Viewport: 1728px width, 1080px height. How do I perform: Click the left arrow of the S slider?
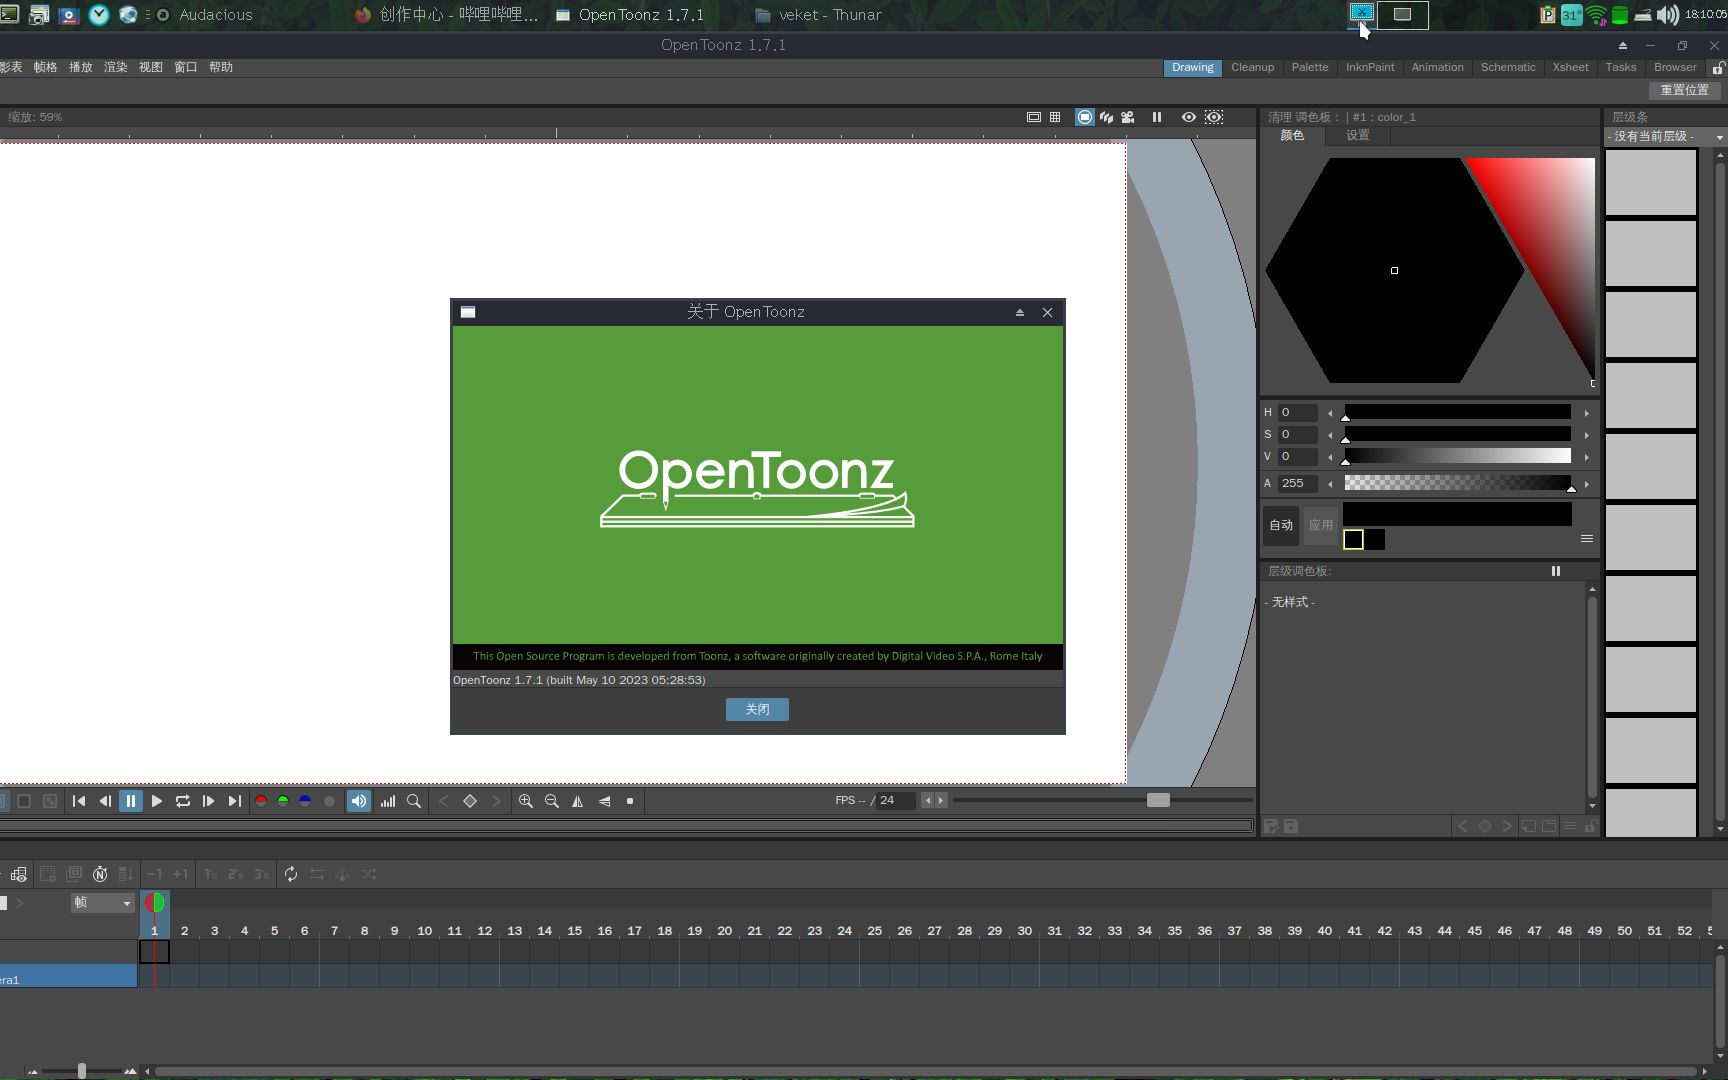1330,435
